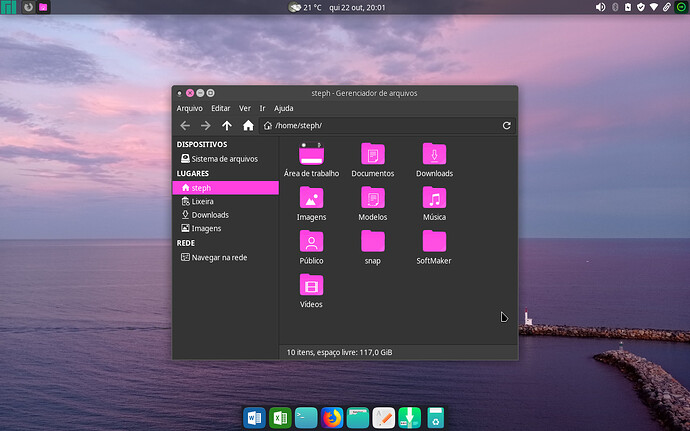
Task: Select the Modelos folder
Action: (x=373, y=203)
